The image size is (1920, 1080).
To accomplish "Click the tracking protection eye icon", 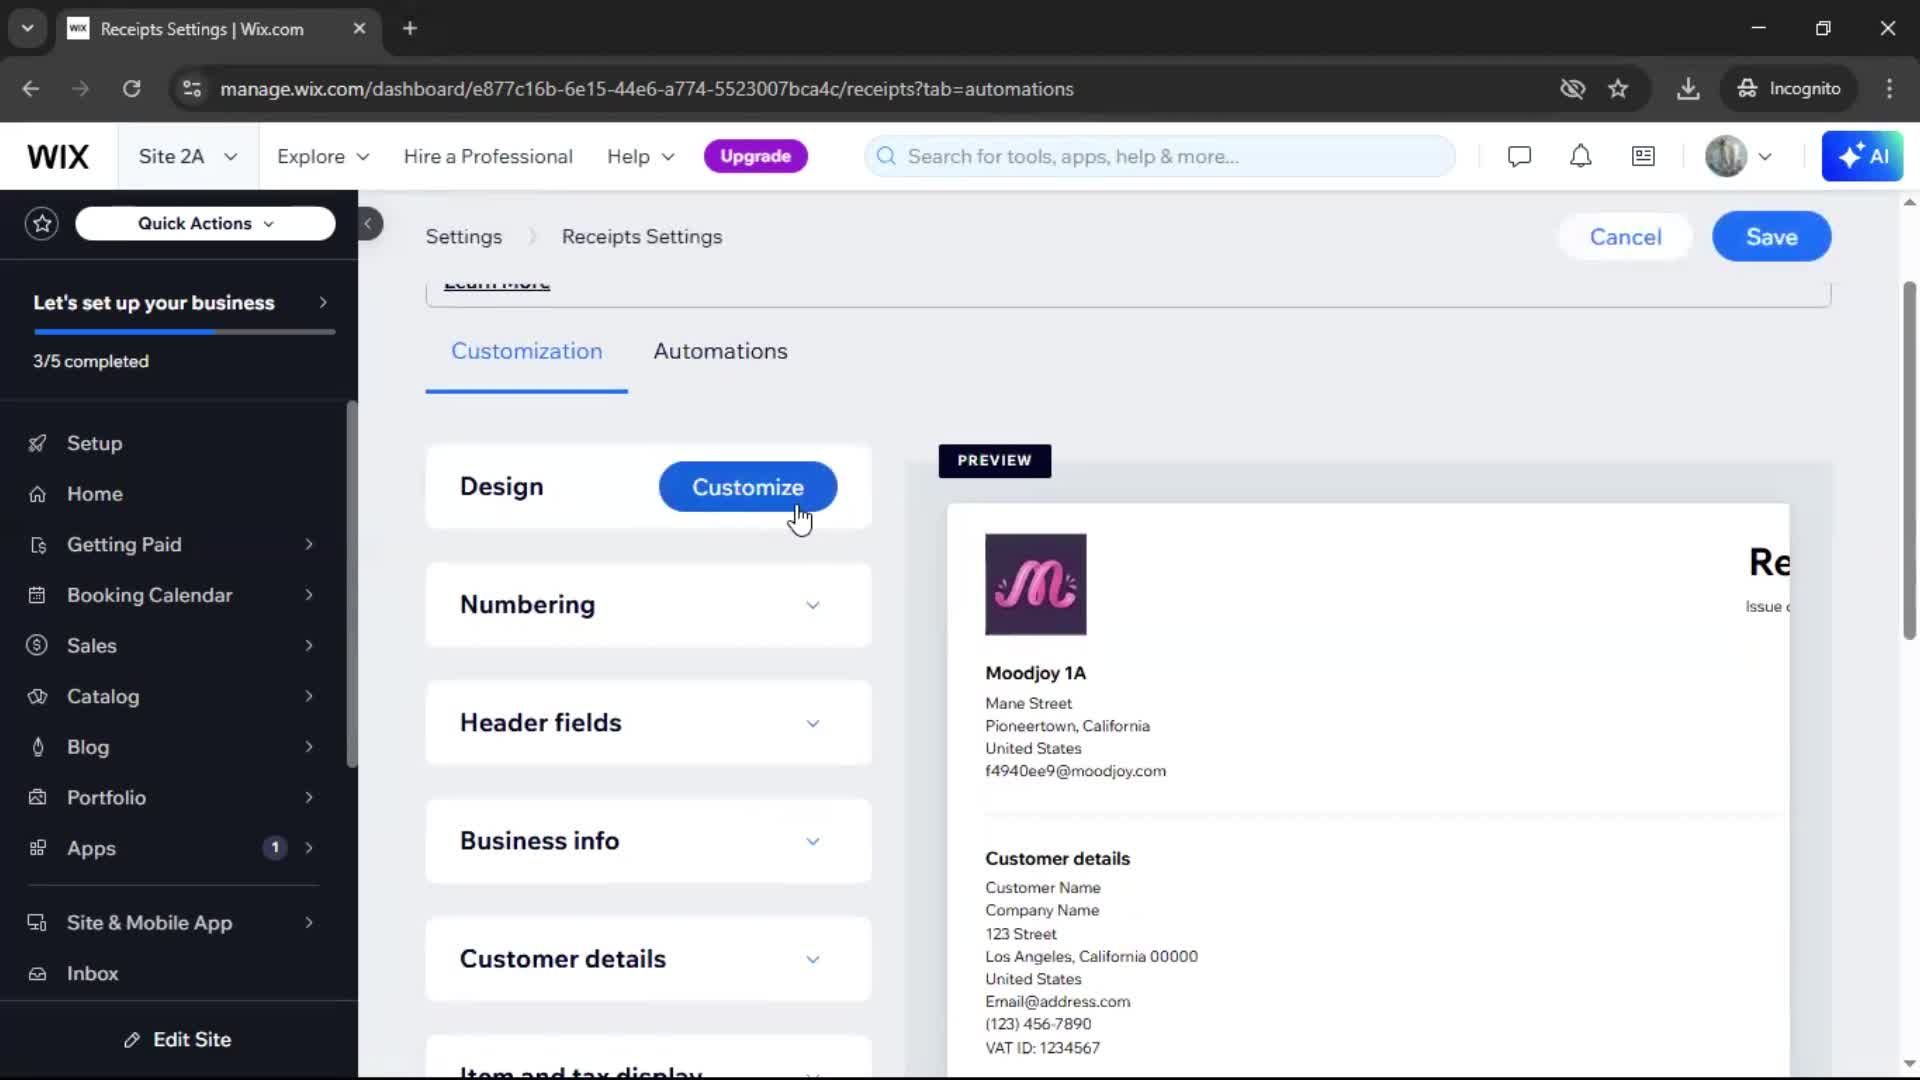I will tap(1572, 89).
